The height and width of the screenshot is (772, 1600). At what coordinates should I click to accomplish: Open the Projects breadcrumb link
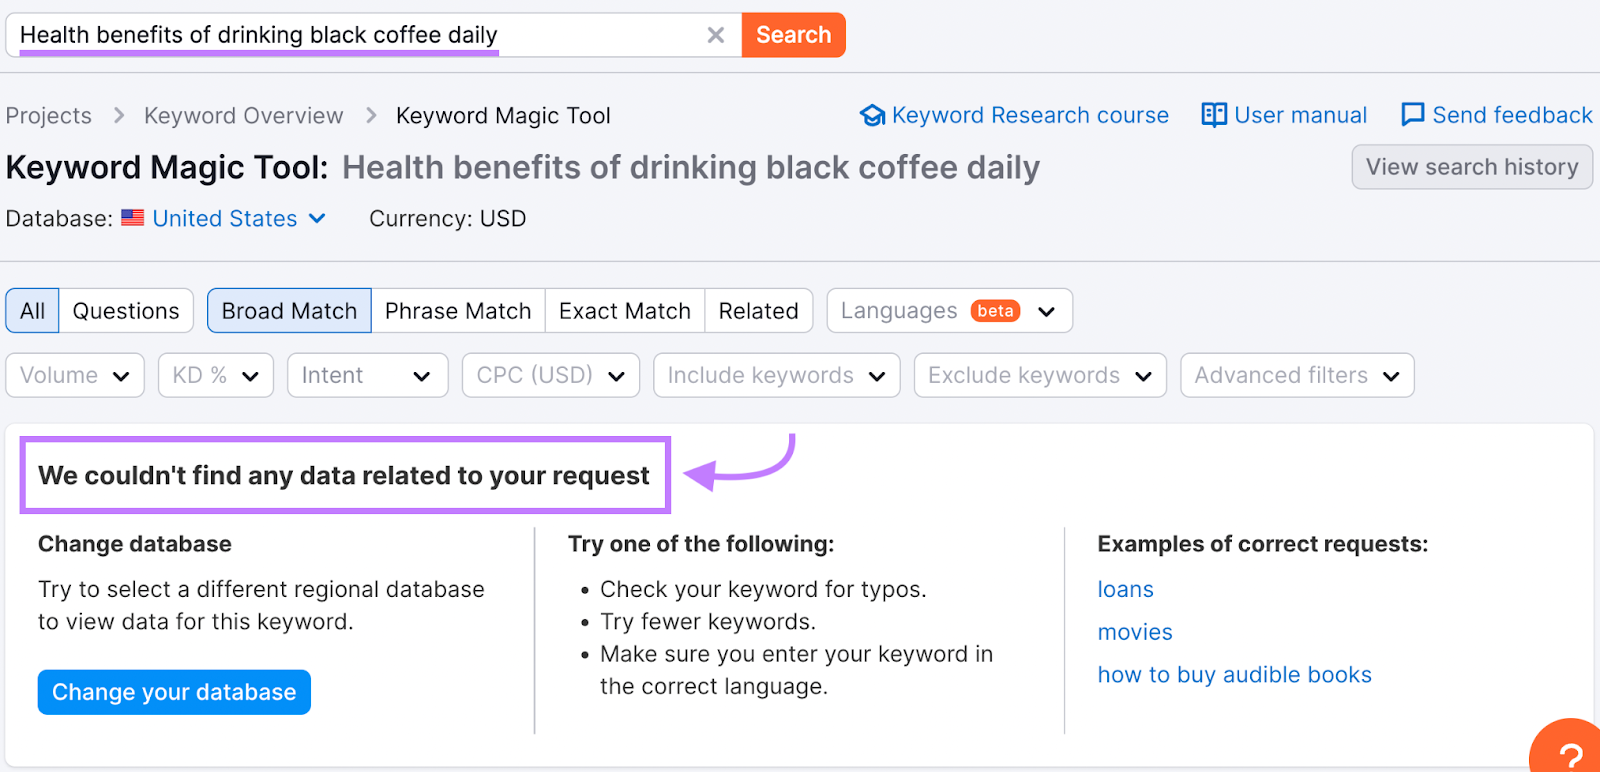(x=49, y=116)
